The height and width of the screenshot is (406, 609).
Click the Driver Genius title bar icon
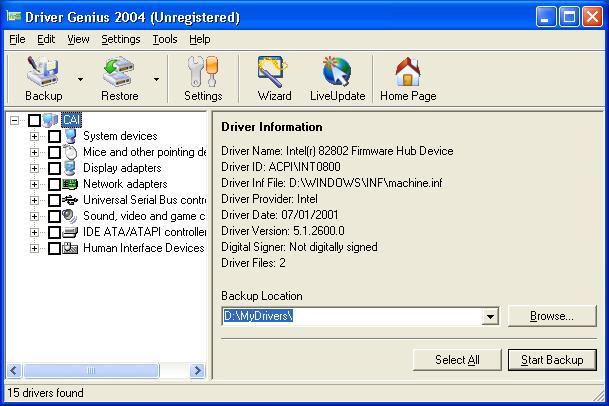click(14, 17)
